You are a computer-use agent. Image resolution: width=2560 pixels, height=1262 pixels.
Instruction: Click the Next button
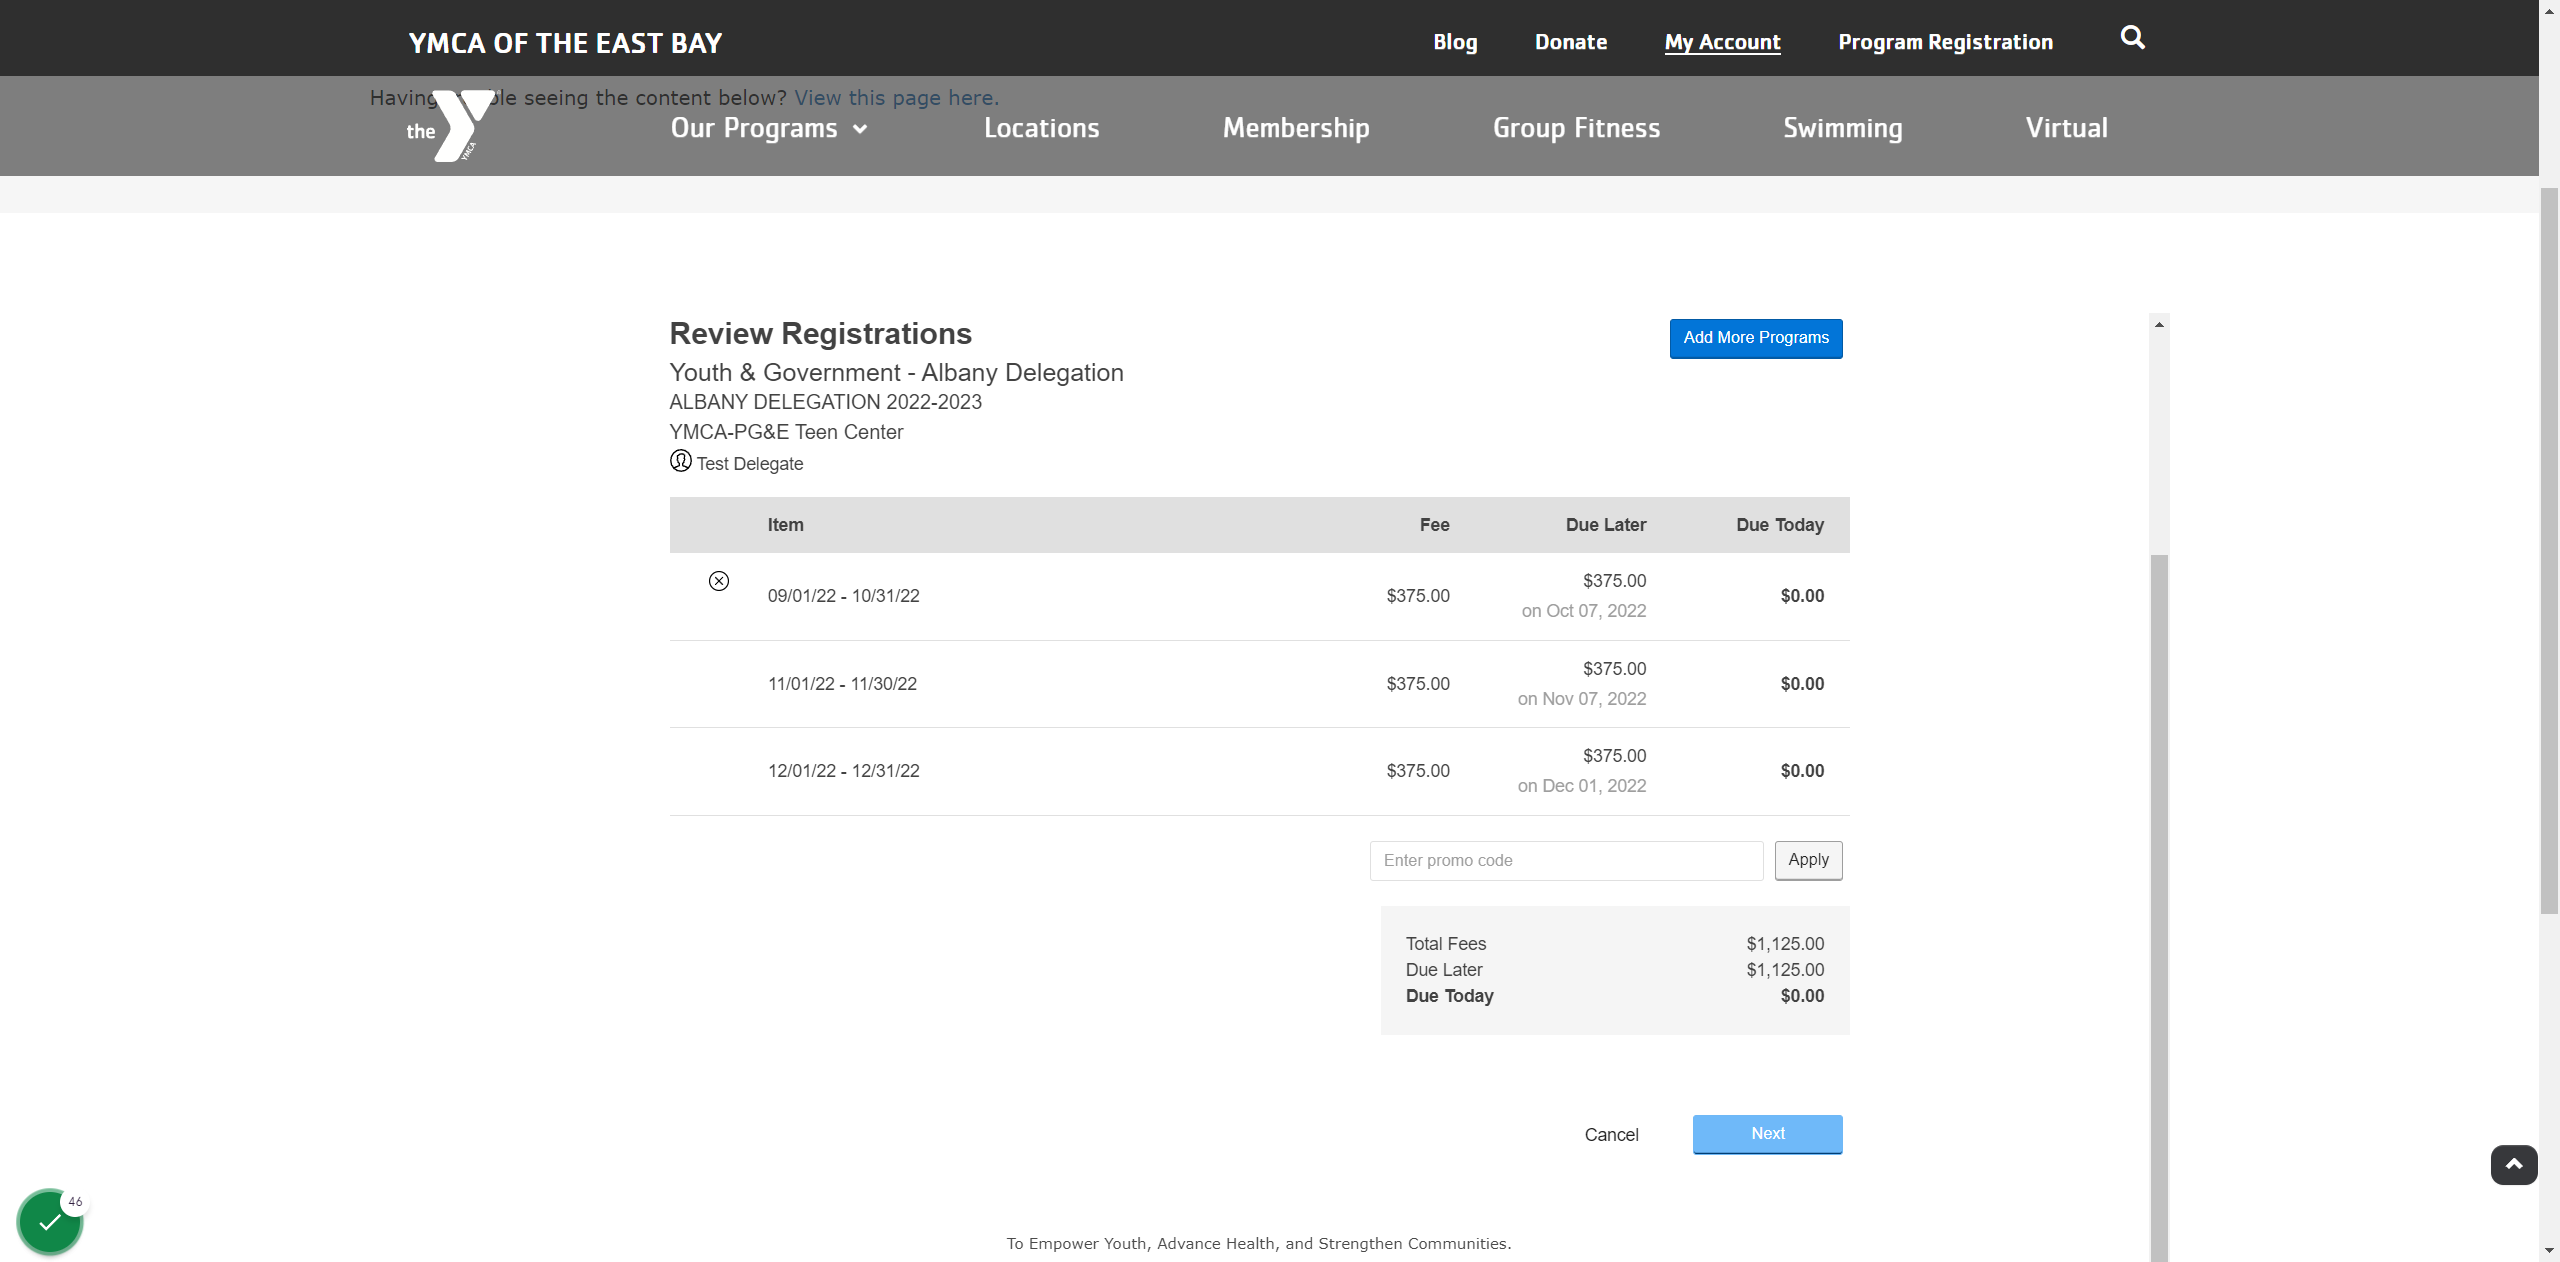point(1767,1134)
